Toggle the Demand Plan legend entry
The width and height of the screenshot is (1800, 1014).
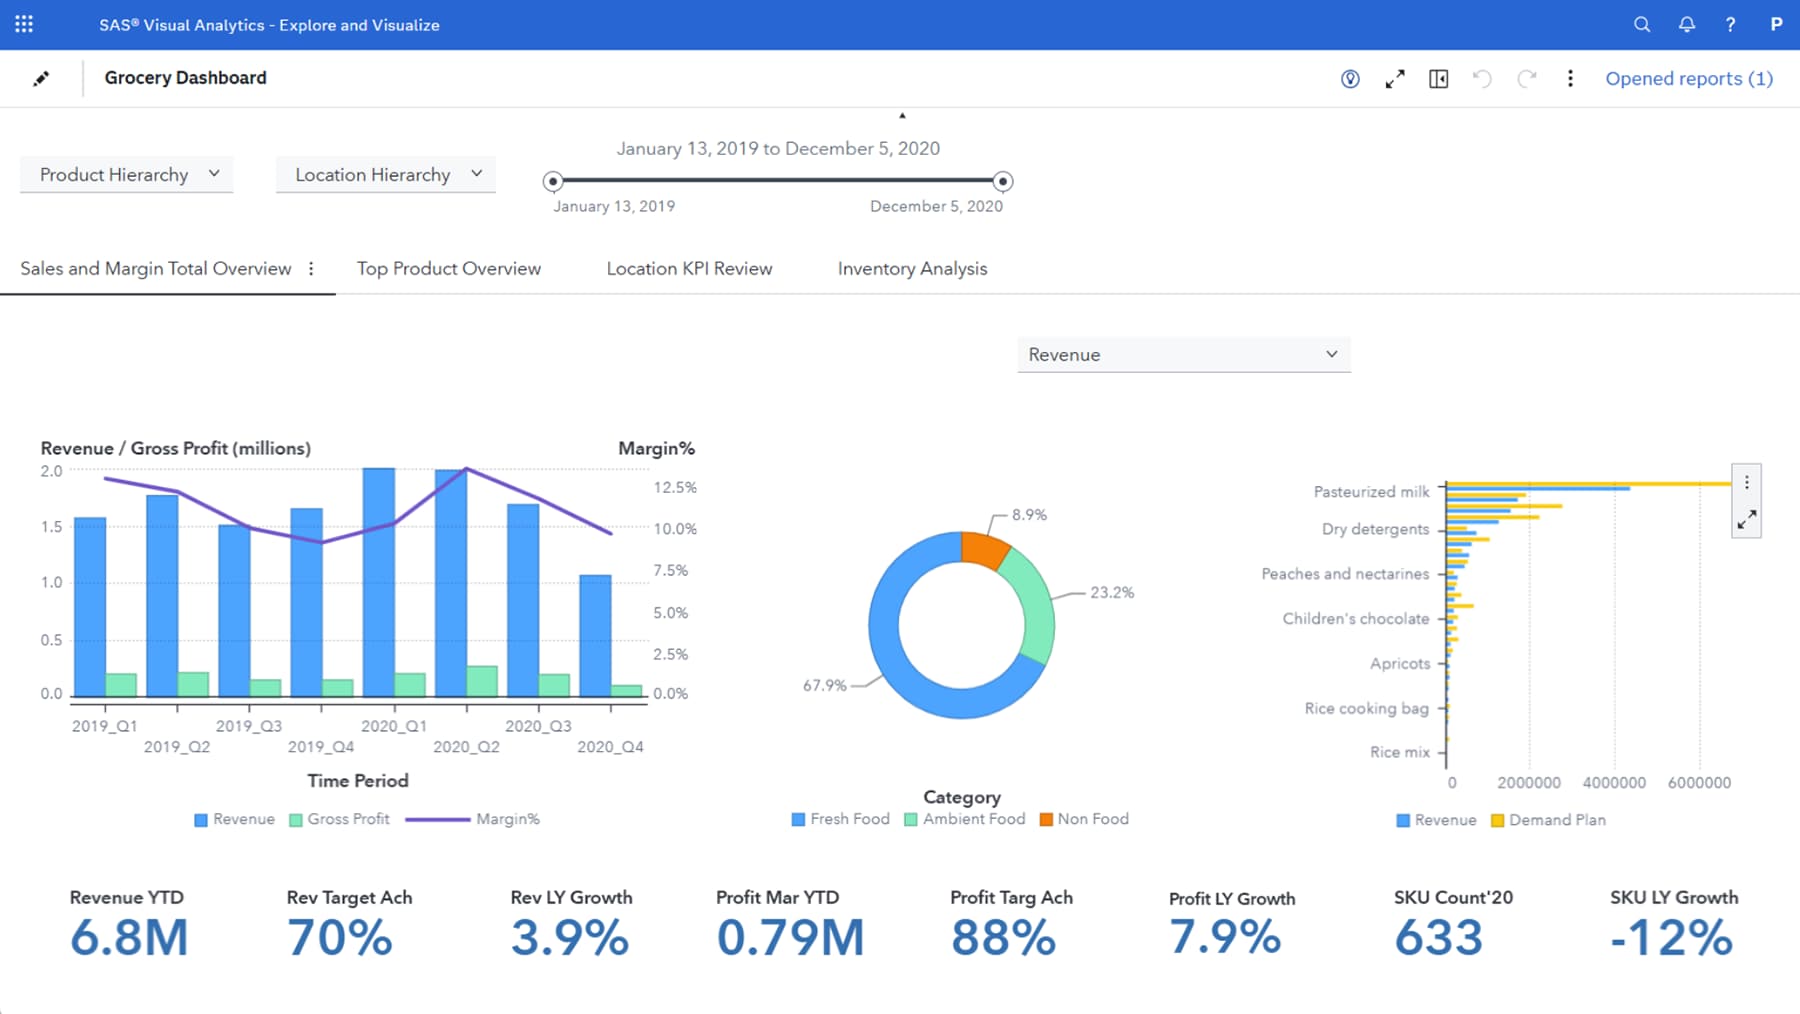click(1549, 819)
